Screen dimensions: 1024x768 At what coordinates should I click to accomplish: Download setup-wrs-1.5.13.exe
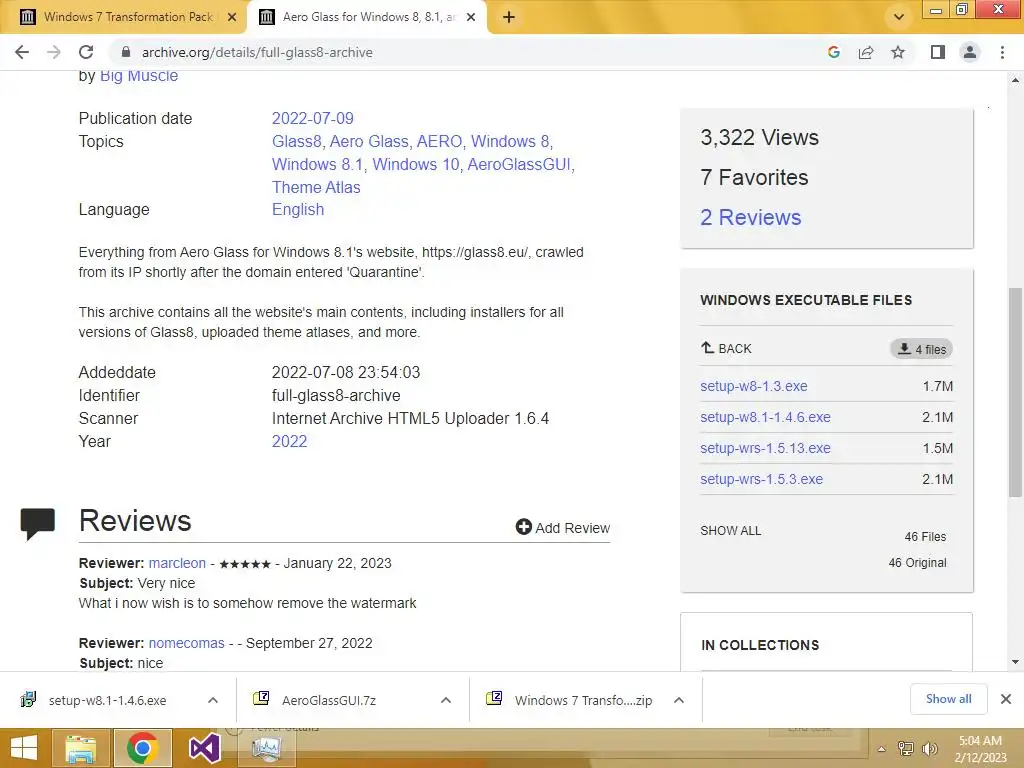point(765,448)
